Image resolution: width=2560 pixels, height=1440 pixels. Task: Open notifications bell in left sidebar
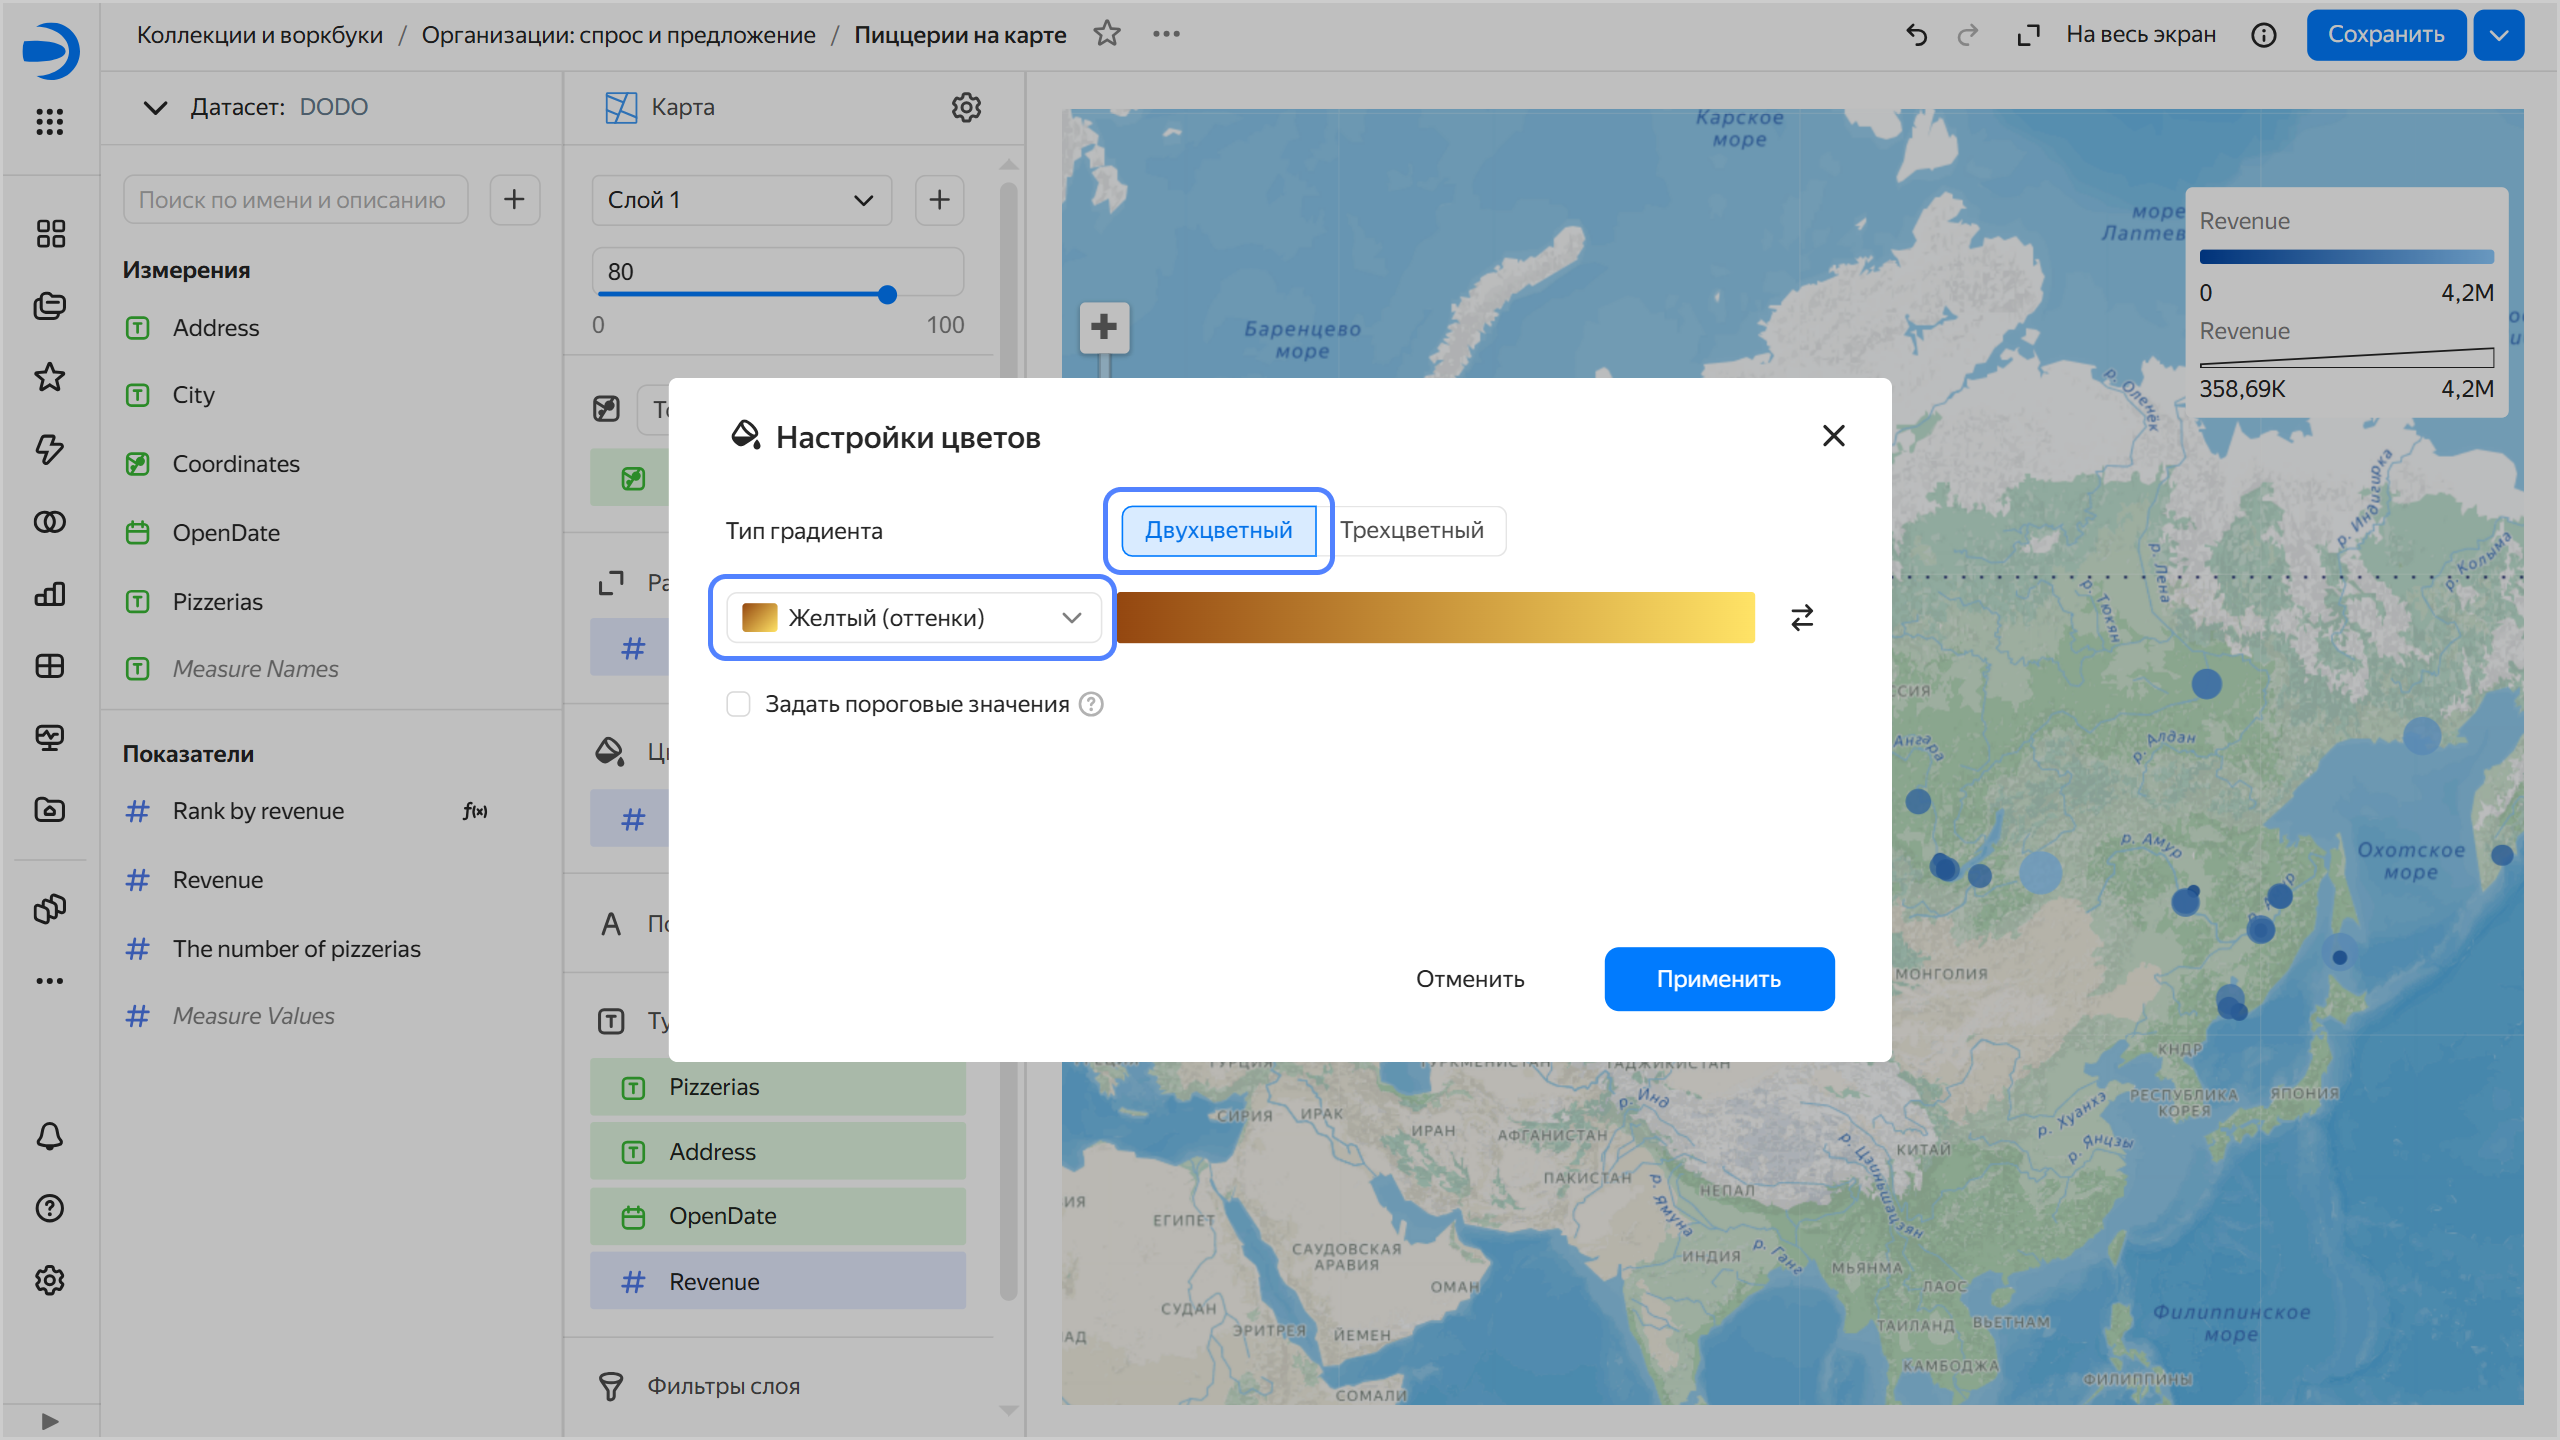49,1136
